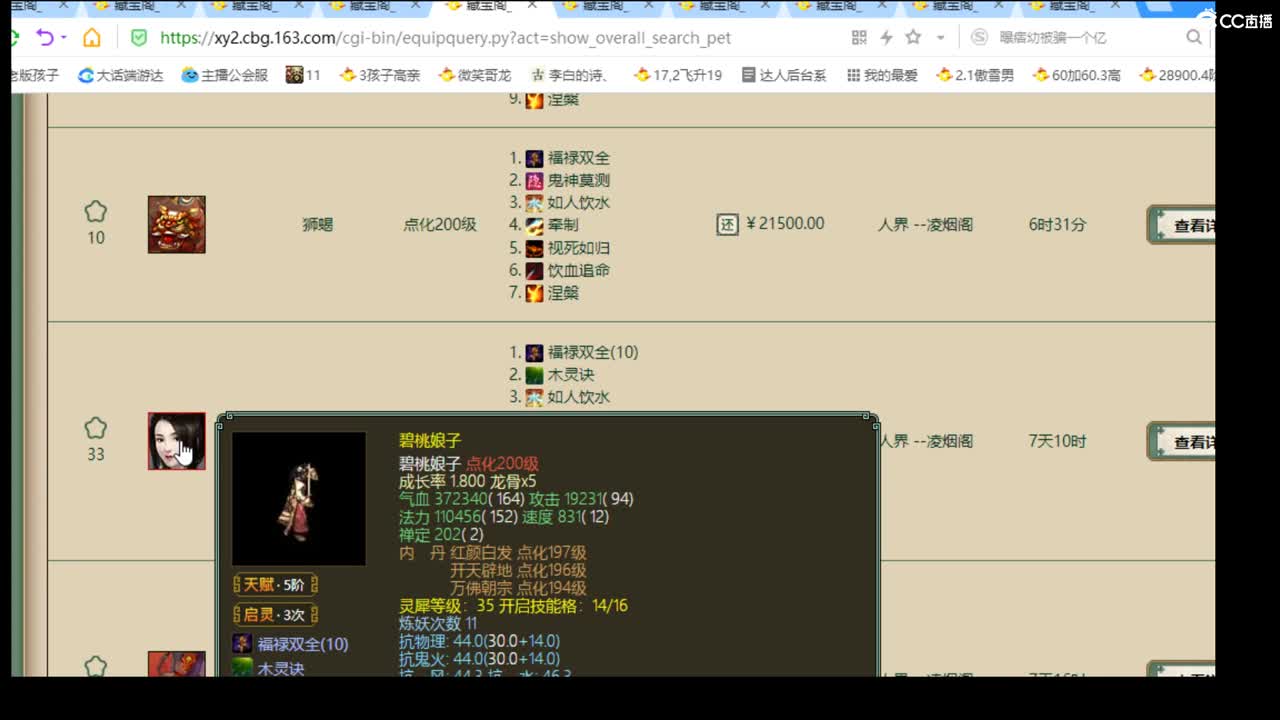1280x720 pixels.
Task: Favorite the 碧桃娘子 listing star above 33
Action: 95,428
